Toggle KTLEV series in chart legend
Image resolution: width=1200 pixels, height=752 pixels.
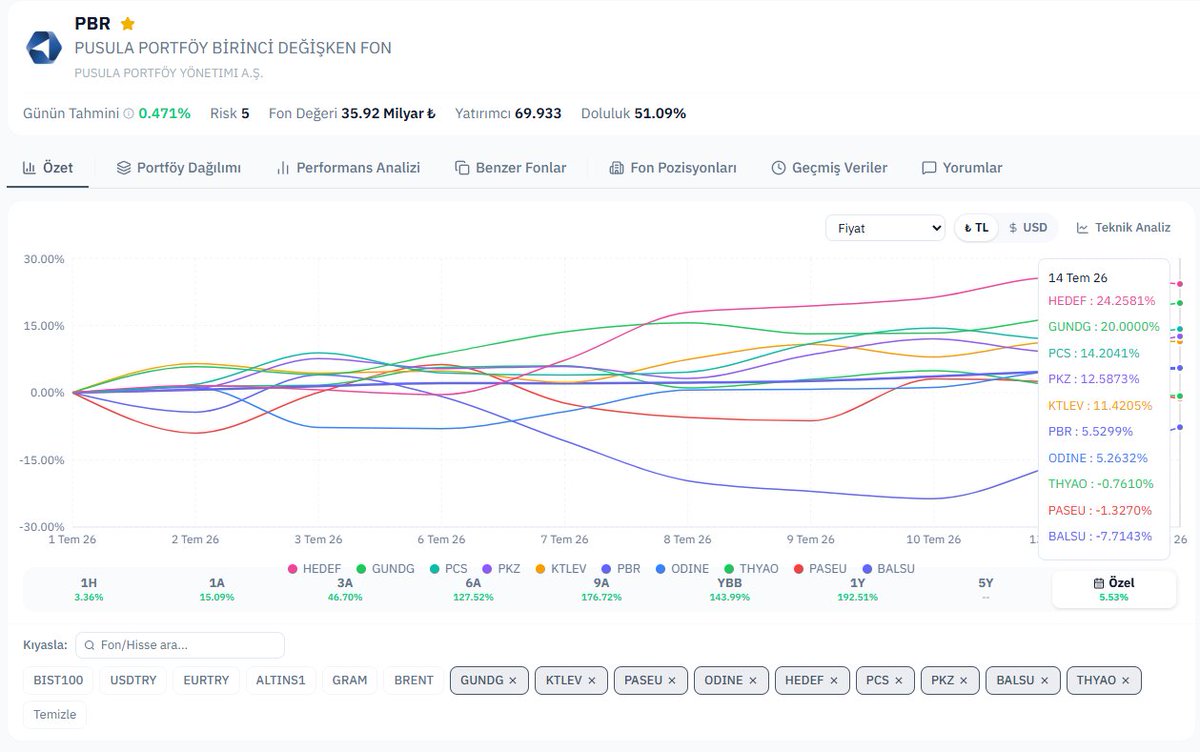(x=560, y=568)
